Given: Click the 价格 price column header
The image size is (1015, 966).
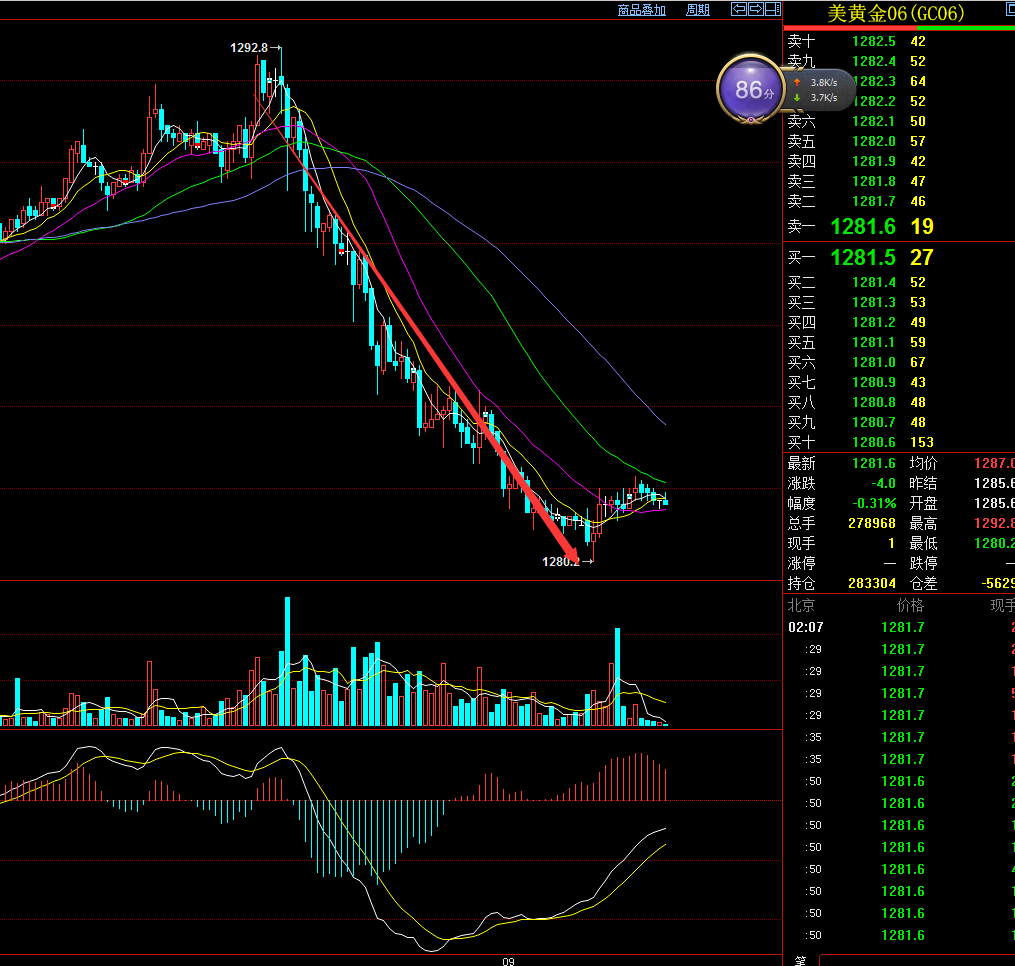Looking at the screenshot, I should pos(910,606).
